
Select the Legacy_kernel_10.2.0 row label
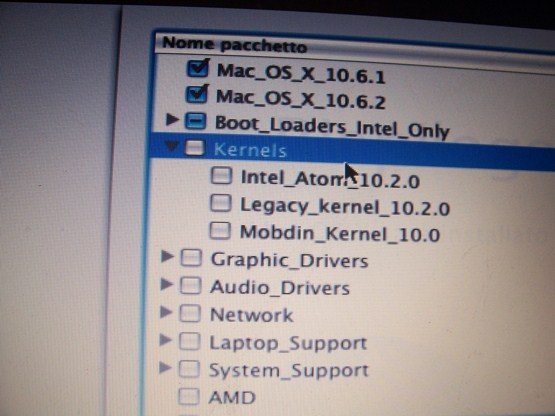pyautogui.click(x=345, y=207)
